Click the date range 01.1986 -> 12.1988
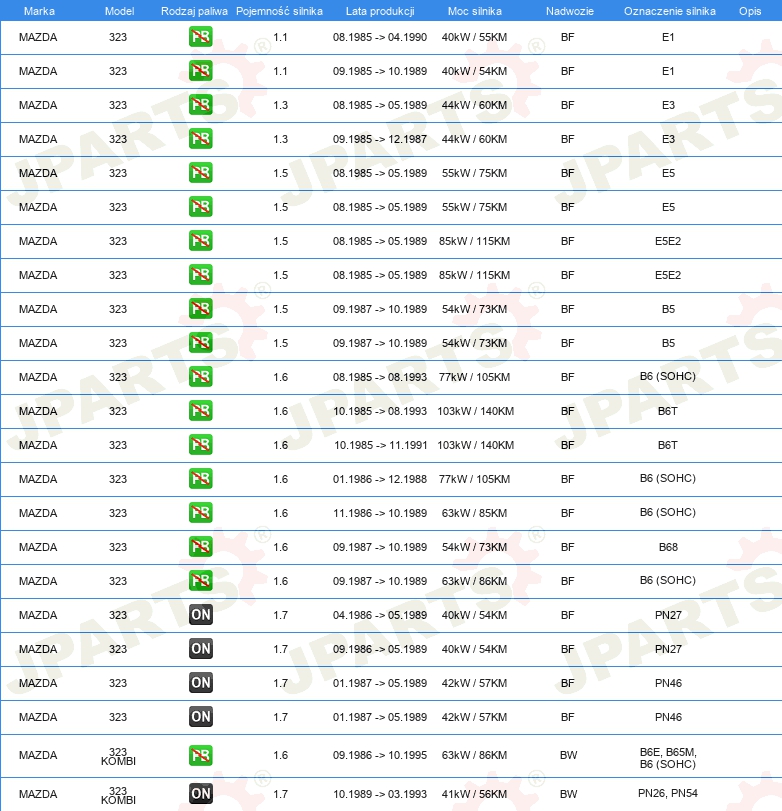Viewport: 782px width, 811px height. pos(380,479)
